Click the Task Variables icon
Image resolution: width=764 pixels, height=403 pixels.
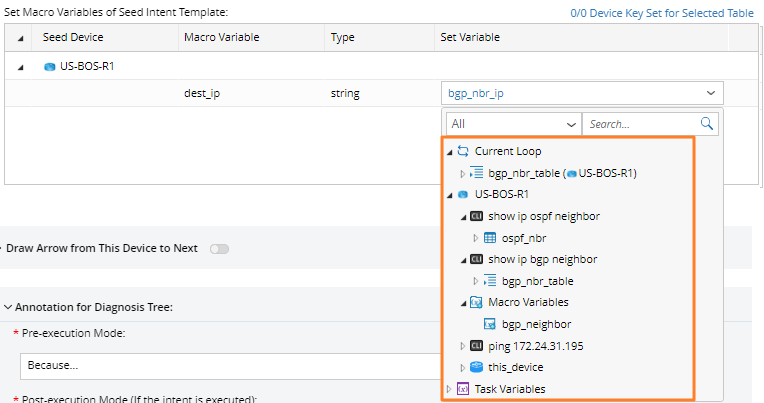pos(462,389)
